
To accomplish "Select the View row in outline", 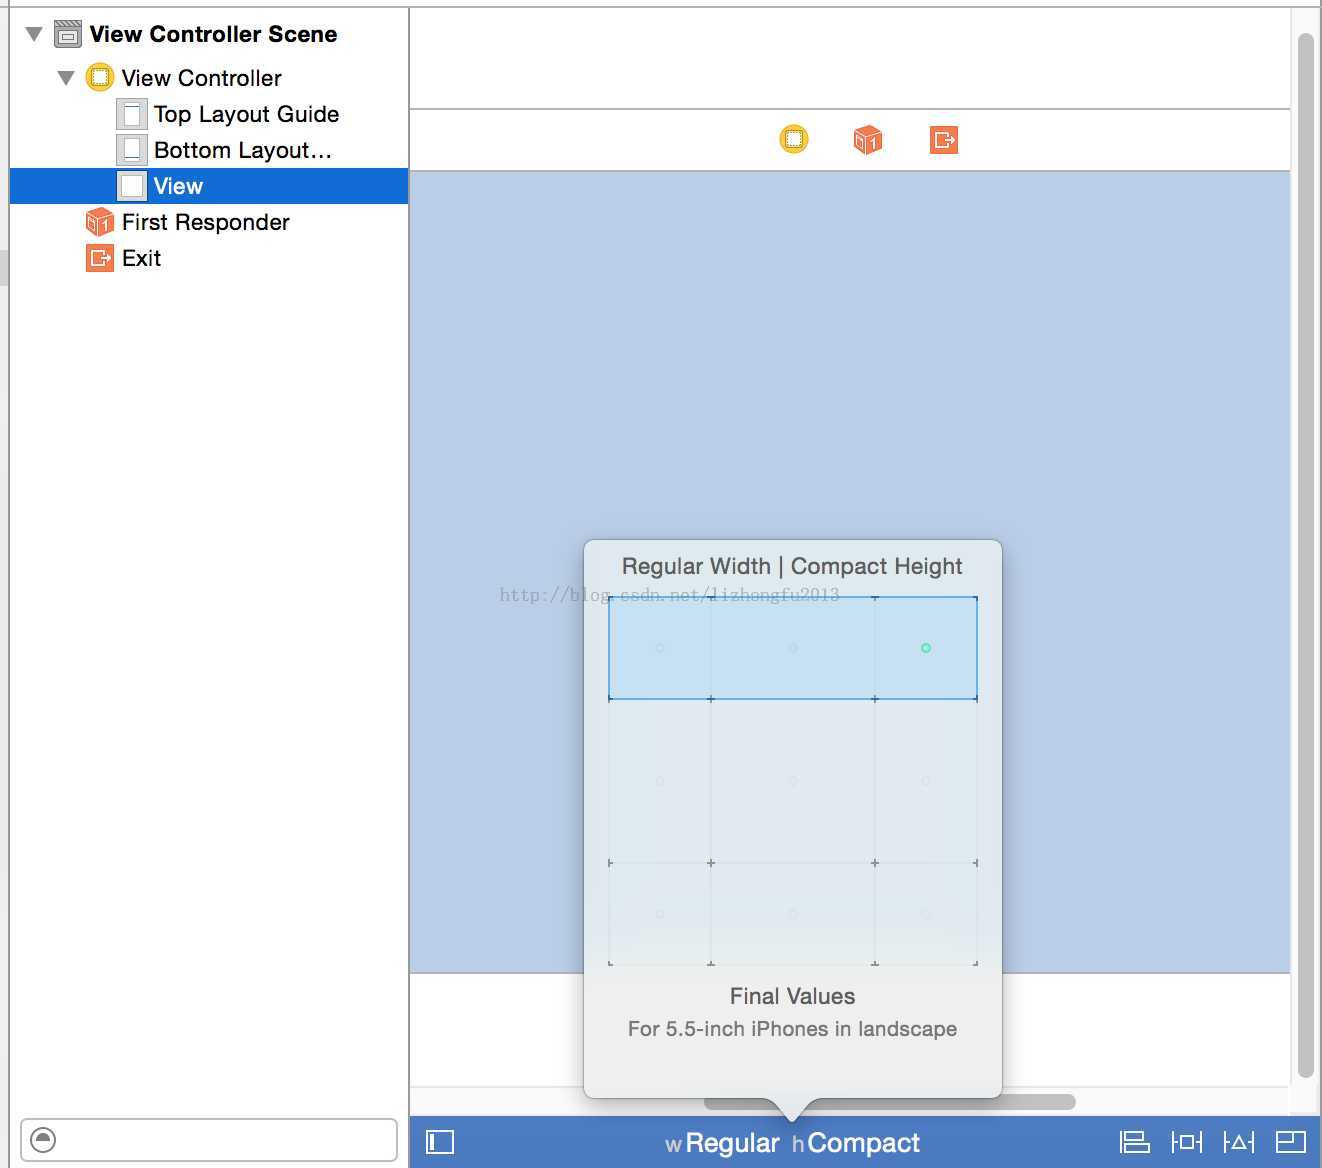I will pyautogui.click(x=209, y=186).
